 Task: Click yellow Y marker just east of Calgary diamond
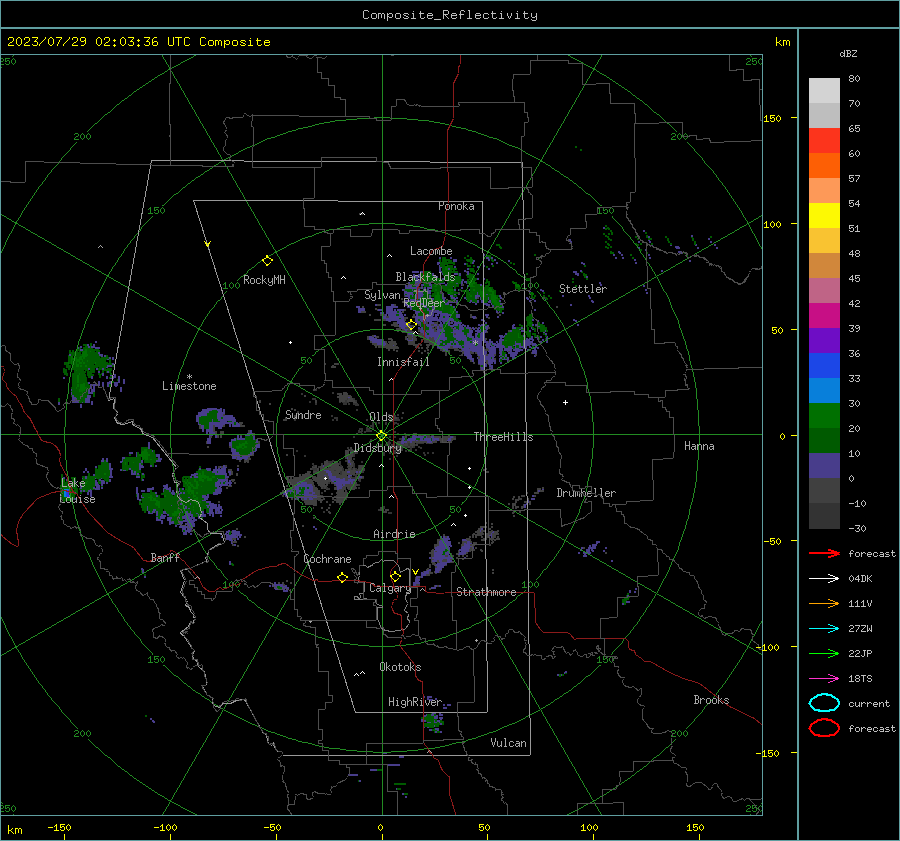point(416,572)
